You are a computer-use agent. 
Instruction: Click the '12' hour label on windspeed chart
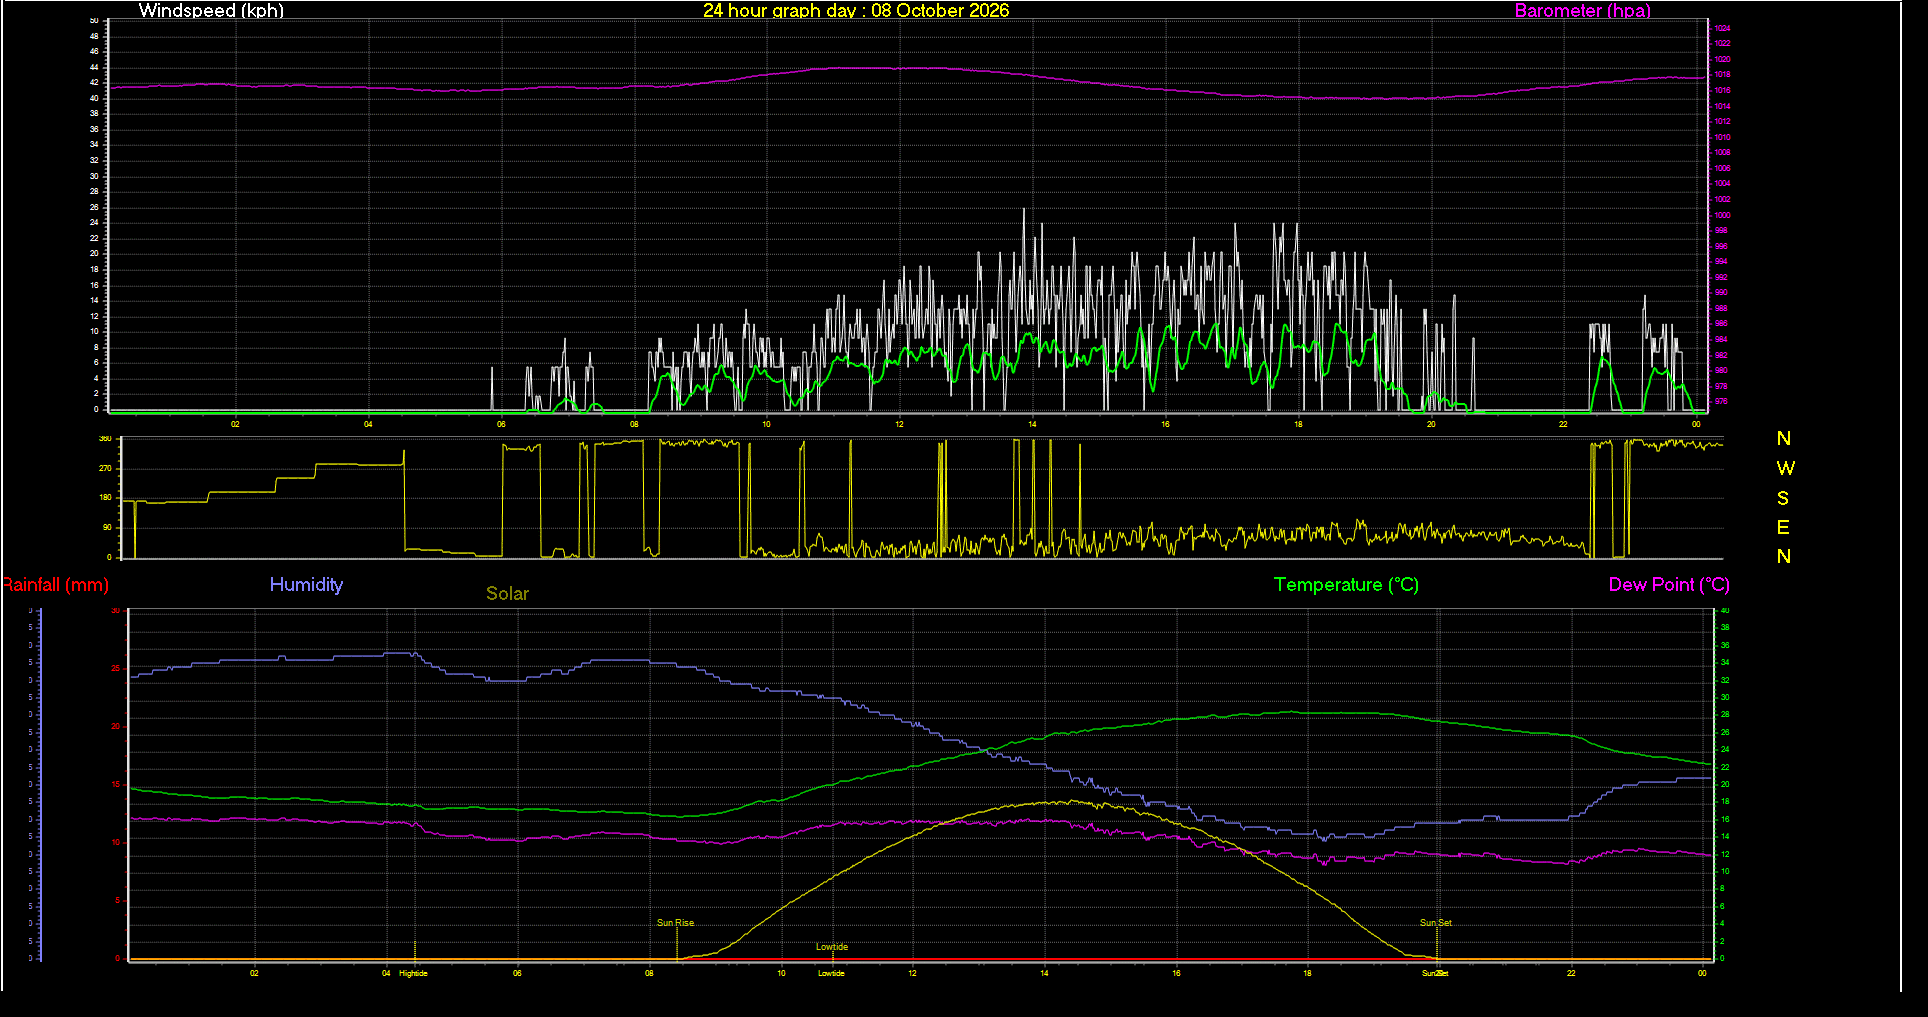click(x=899, y=424)
